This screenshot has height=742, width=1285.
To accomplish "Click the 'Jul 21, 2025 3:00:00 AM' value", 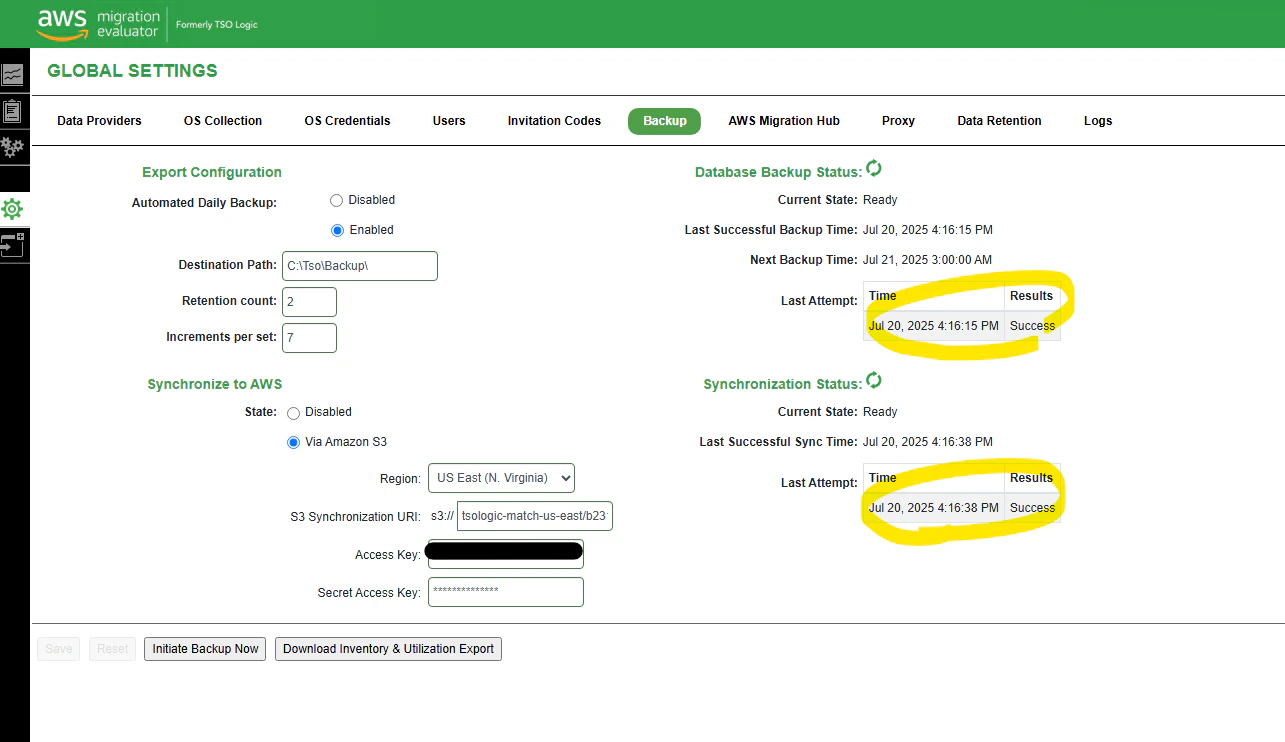I will pos(927,260).
